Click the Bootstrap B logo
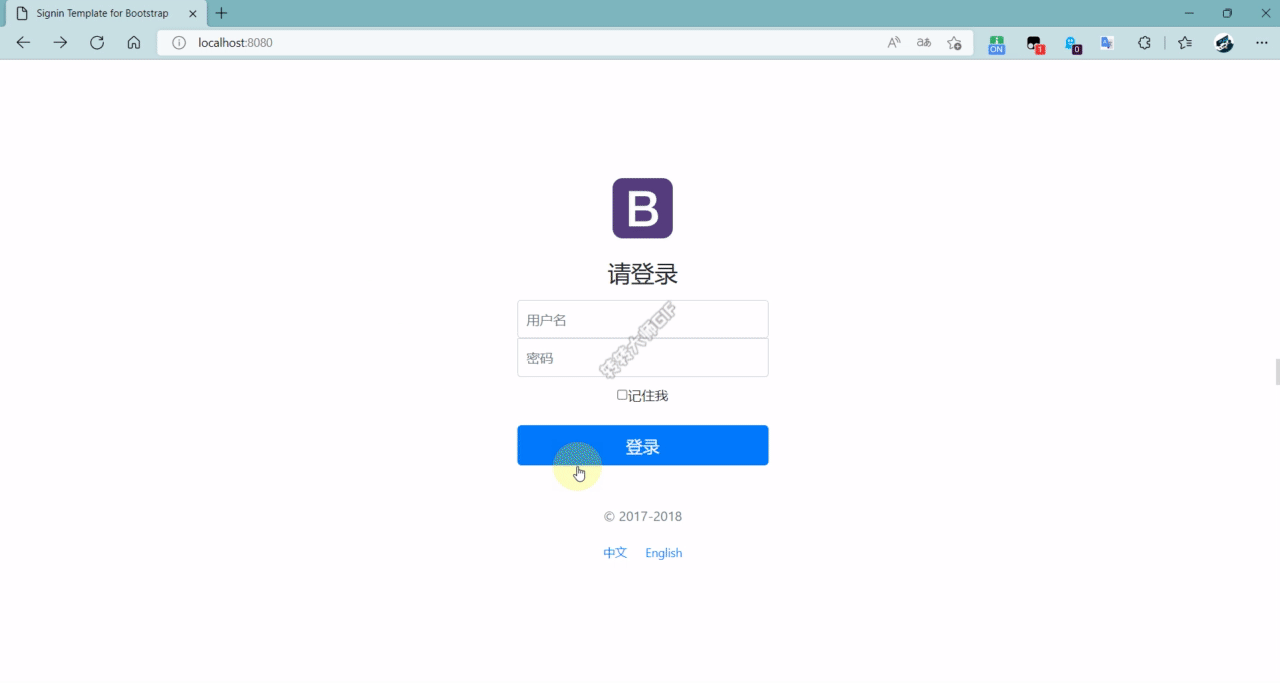Screen dimensions: 1280x683 click(x=642, y=208)
